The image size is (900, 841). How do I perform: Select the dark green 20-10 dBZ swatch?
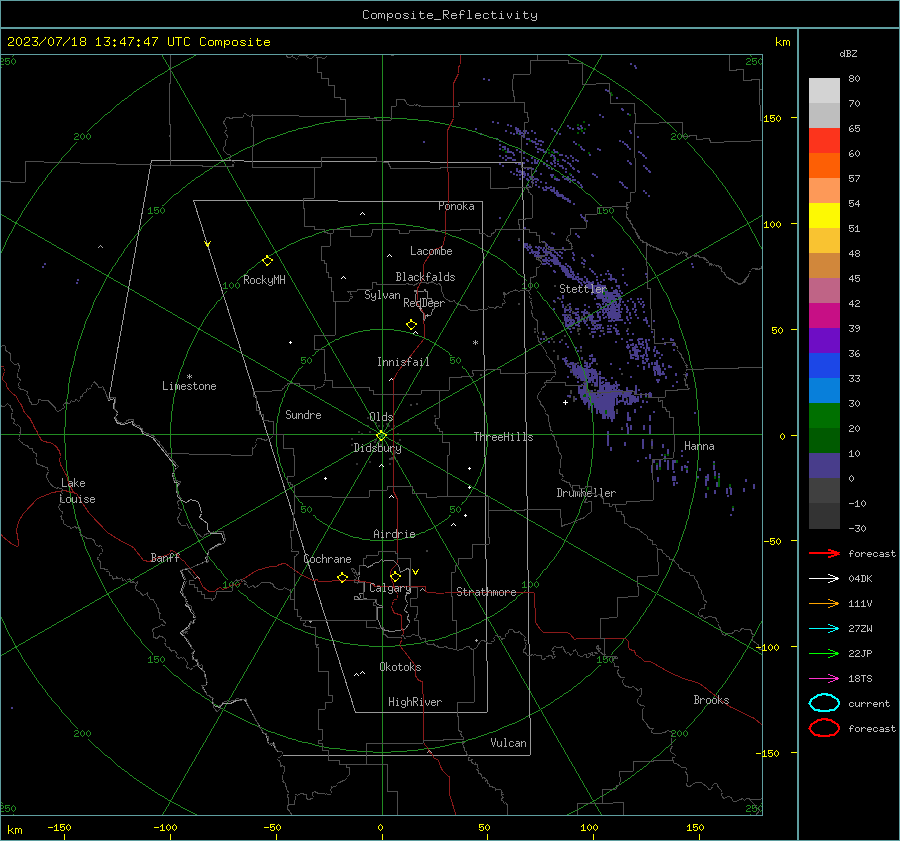tap(824, 441)
